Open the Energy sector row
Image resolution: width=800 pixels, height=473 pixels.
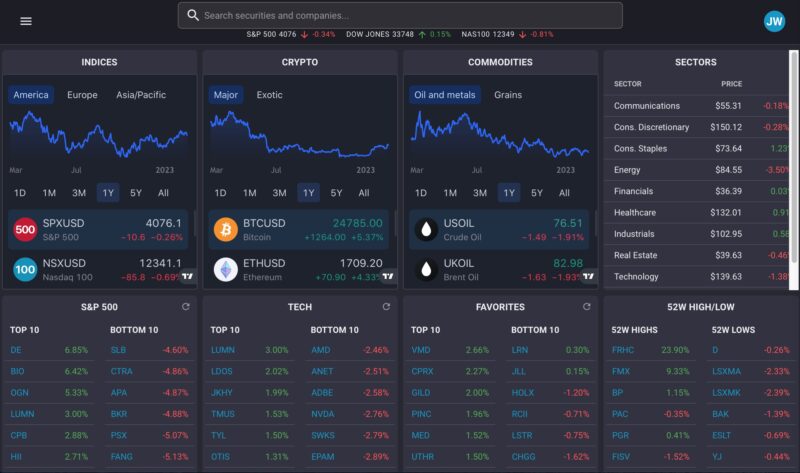[x=696, y=170]
